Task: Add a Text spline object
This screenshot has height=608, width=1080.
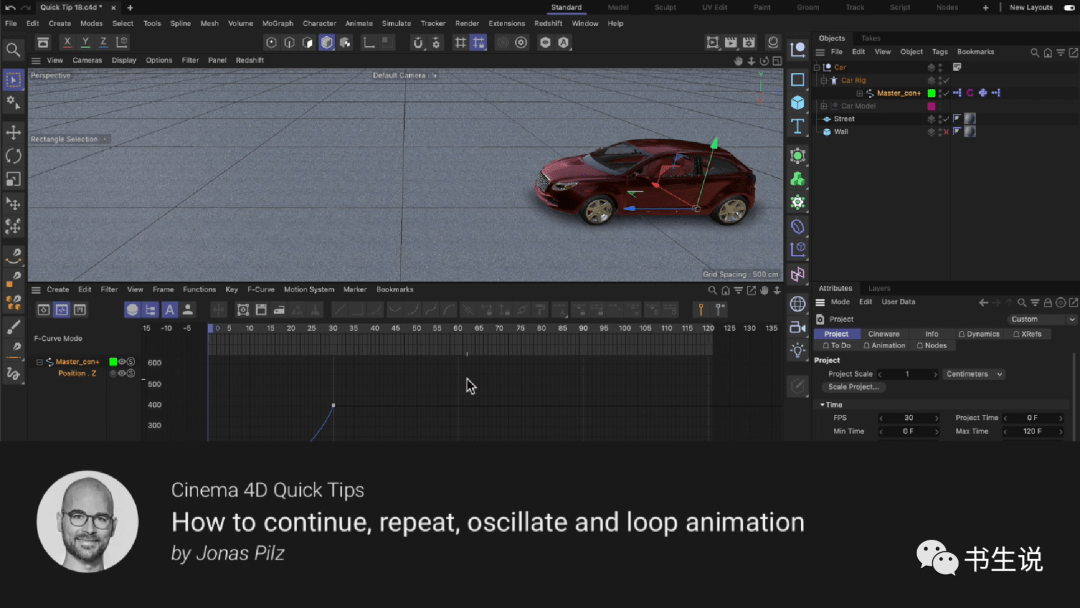Action: pyautogui.click(x=798, y=126)
